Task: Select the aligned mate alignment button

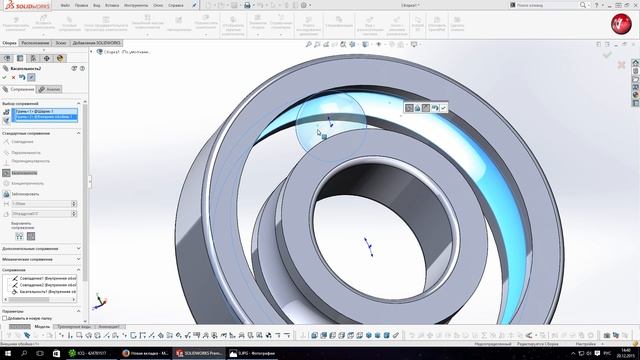Action: (19, 236)
